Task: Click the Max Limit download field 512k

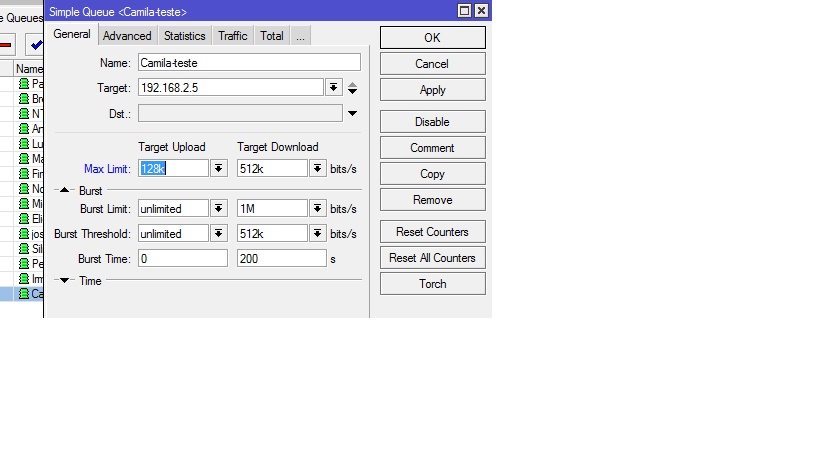Action: [272, 169]
